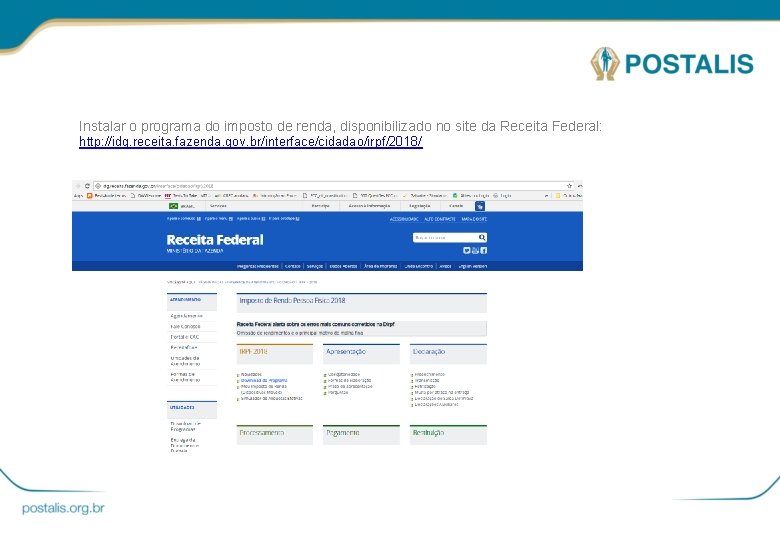Image resolution: width=780 pixels, height=540 pixels.
Task: Open the idg.receita.fazenda.gov.br IRPF 2018 hyperlink
Action: (x=251, y=142)
